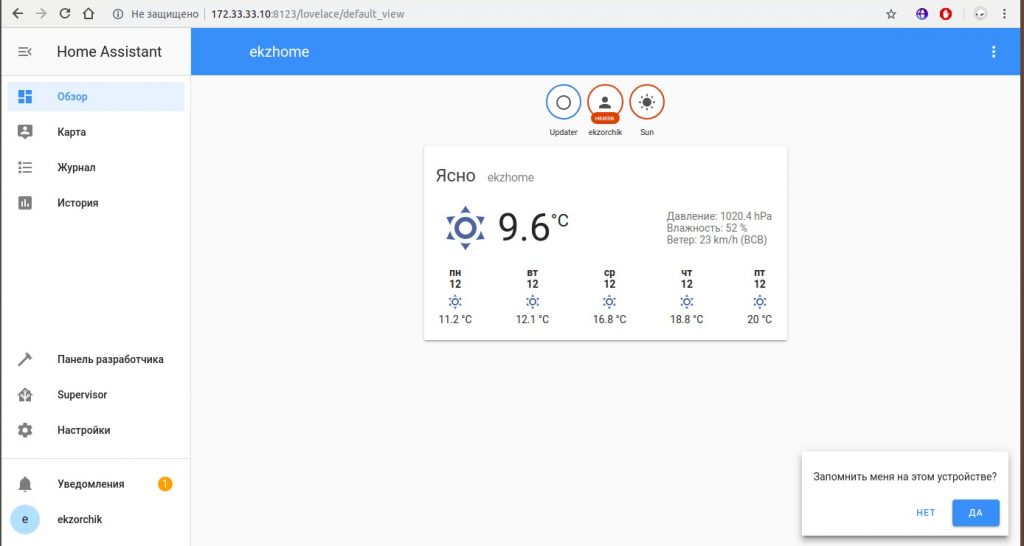Open the История panel
Screen dimensions: 1024x546
pos(77,203)
